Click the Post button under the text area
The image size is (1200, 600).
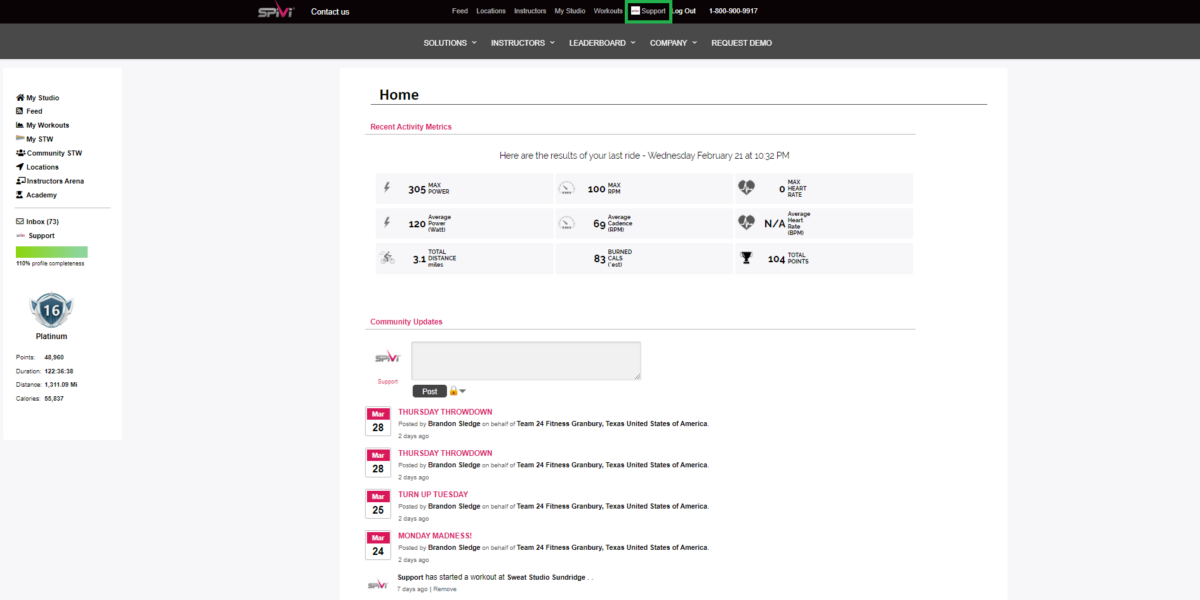[429, 391]
